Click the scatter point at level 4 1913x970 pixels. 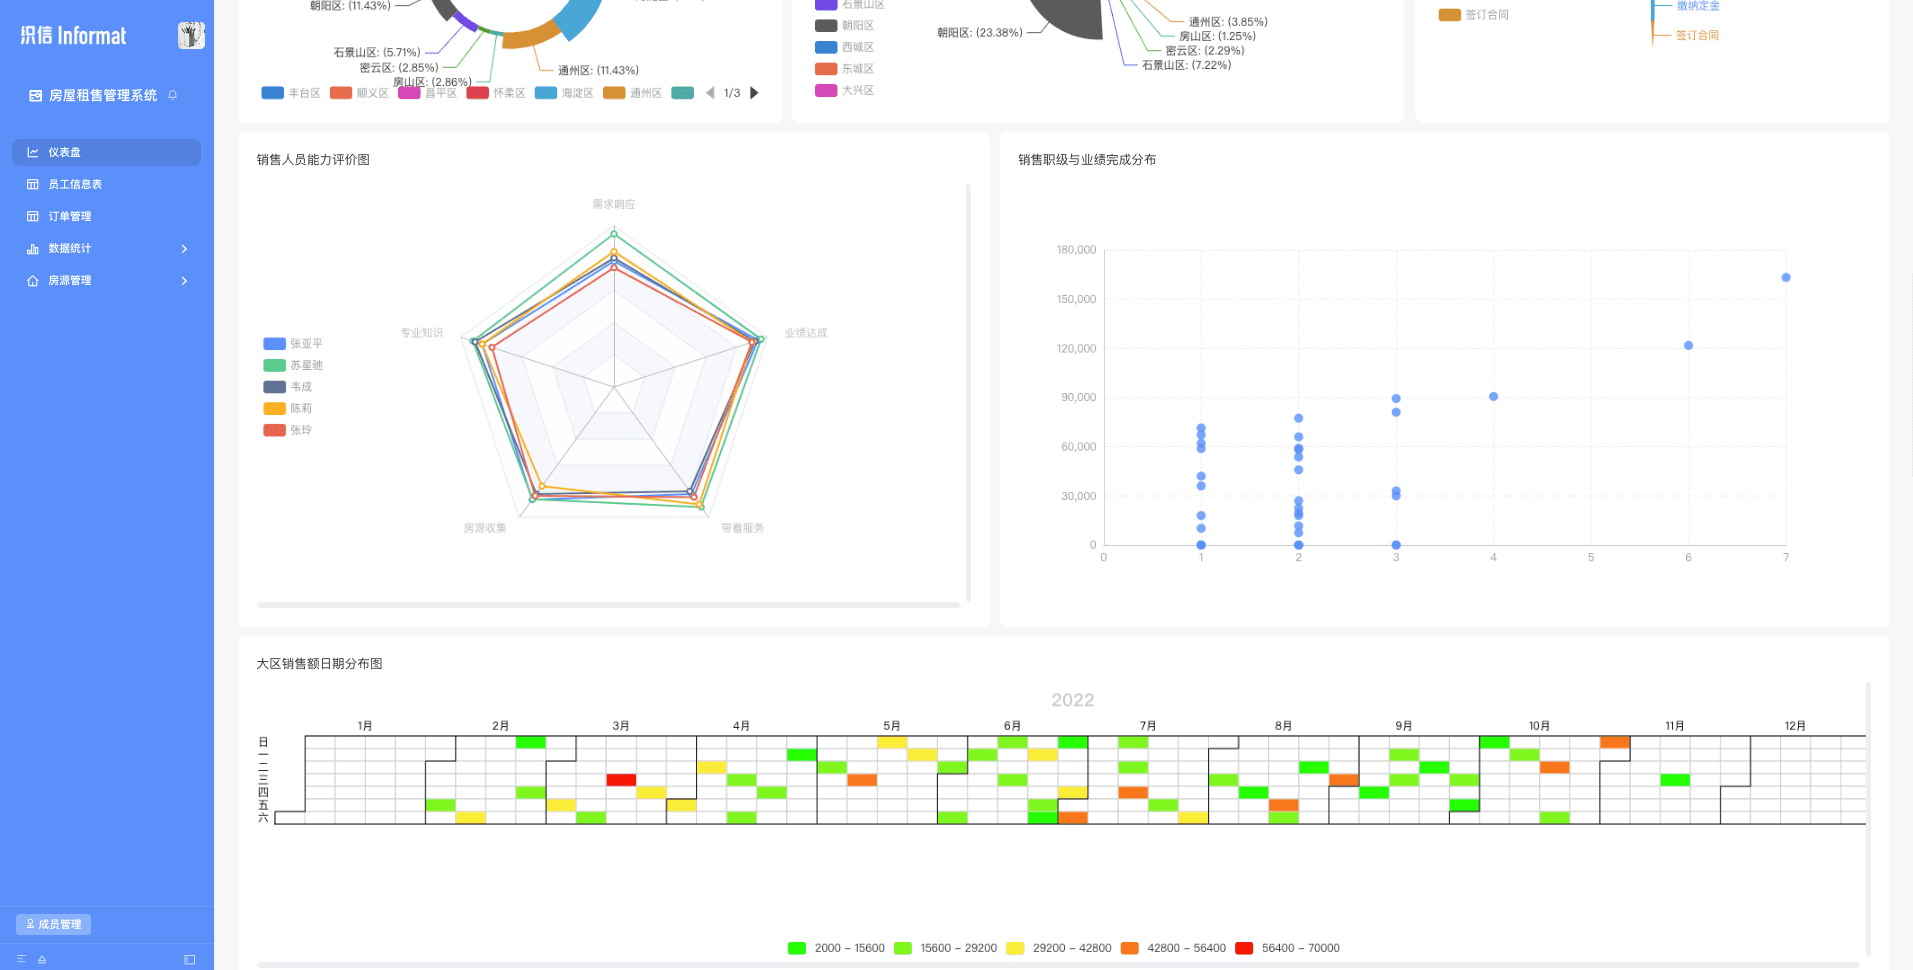1493,397
